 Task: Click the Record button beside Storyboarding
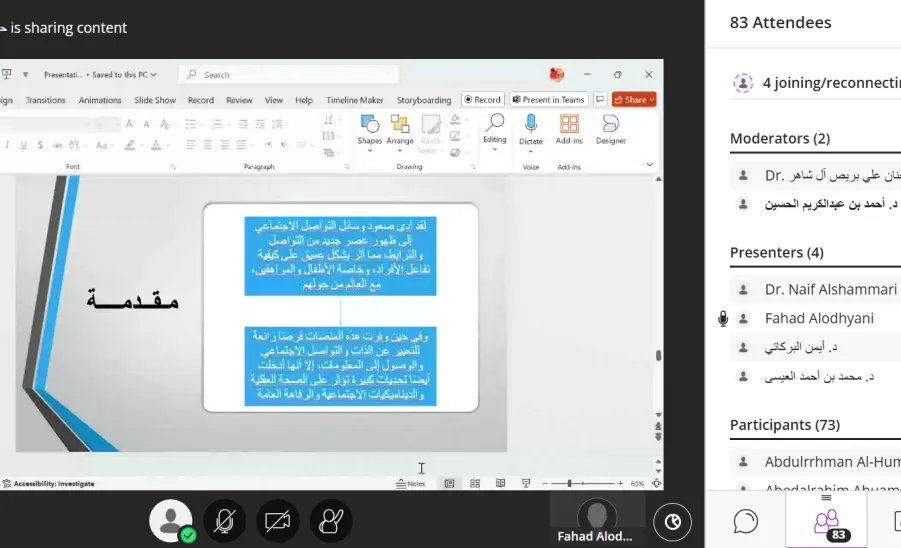pyautogui.click(x=483, y=99)
